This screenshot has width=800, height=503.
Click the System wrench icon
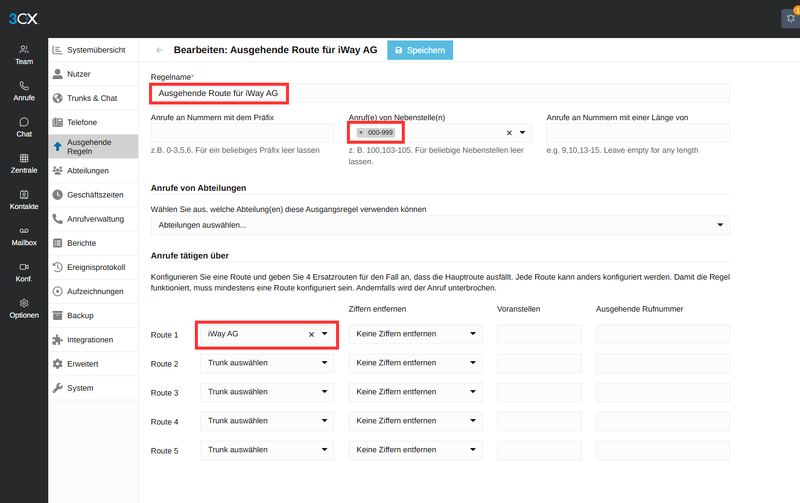(58, 388)
